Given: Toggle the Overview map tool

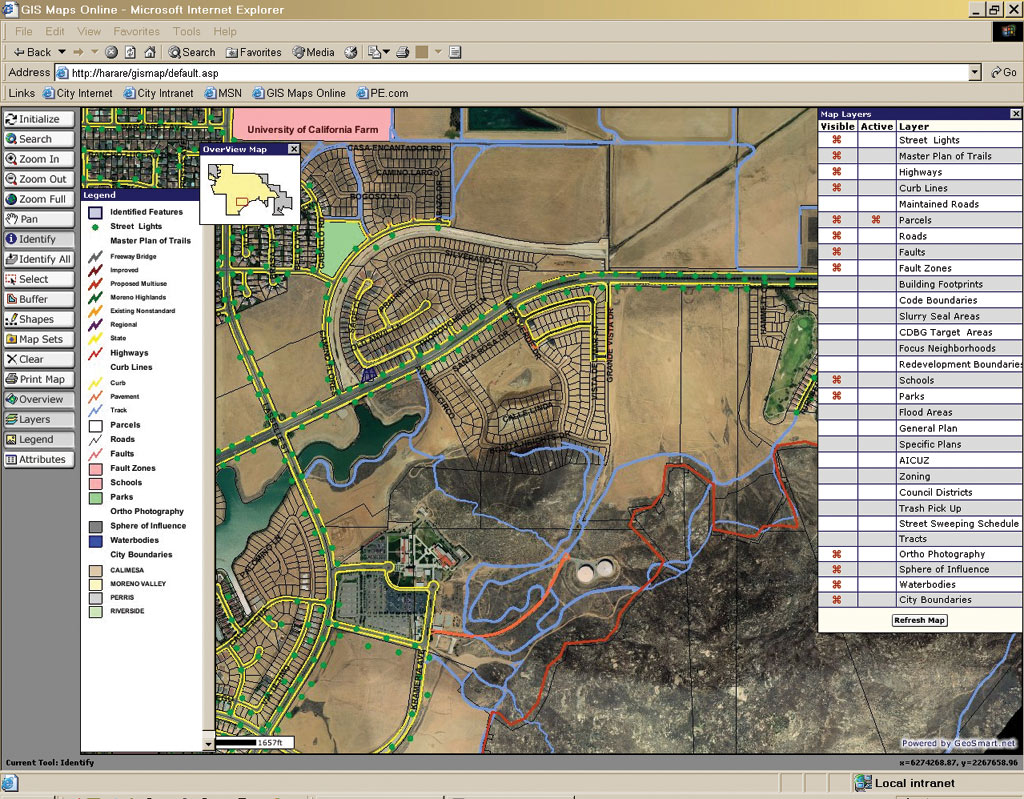Looking at the screenshot, I should [x=39, y=400].
